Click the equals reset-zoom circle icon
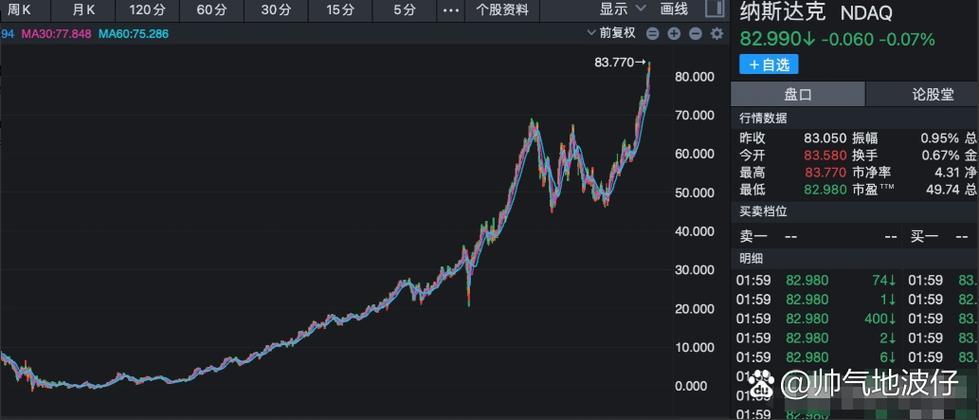The image size is (979, 420). [x=652, y=34]
